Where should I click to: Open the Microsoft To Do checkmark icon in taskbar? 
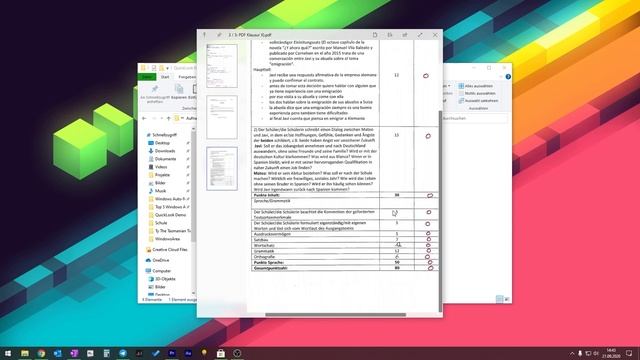click(156, 353)
